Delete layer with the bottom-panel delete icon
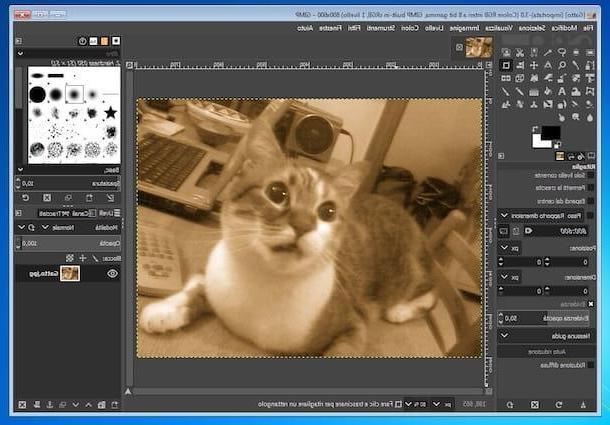The width and height of the screenshot is (610, 425). [22, 405]
